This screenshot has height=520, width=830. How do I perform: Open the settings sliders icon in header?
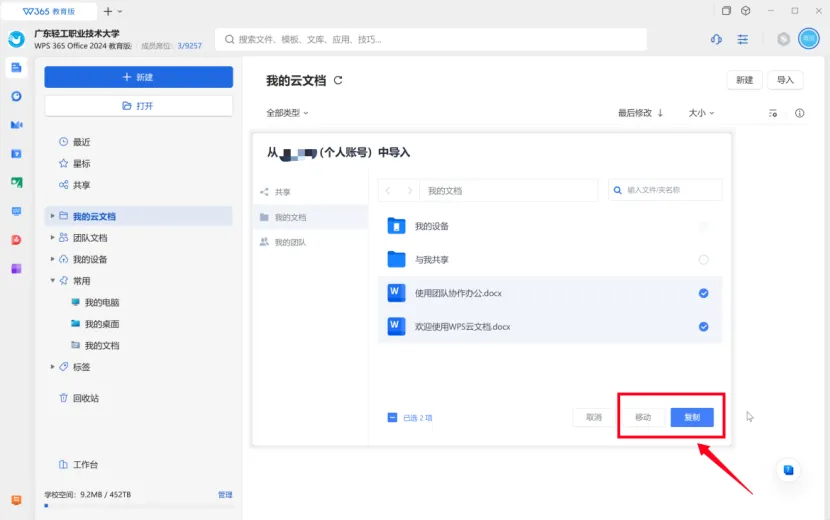pos(743,39)
